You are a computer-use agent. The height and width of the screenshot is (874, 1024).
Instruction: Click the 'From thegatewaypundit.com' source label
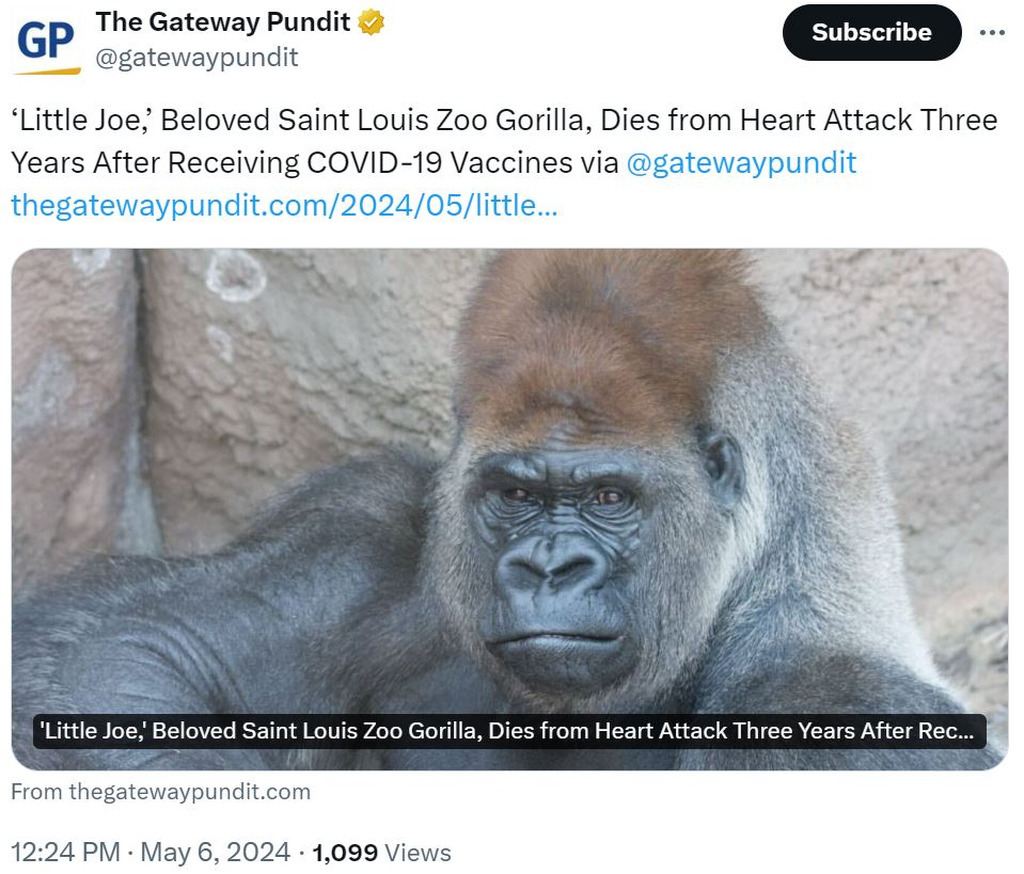(161, 792)
